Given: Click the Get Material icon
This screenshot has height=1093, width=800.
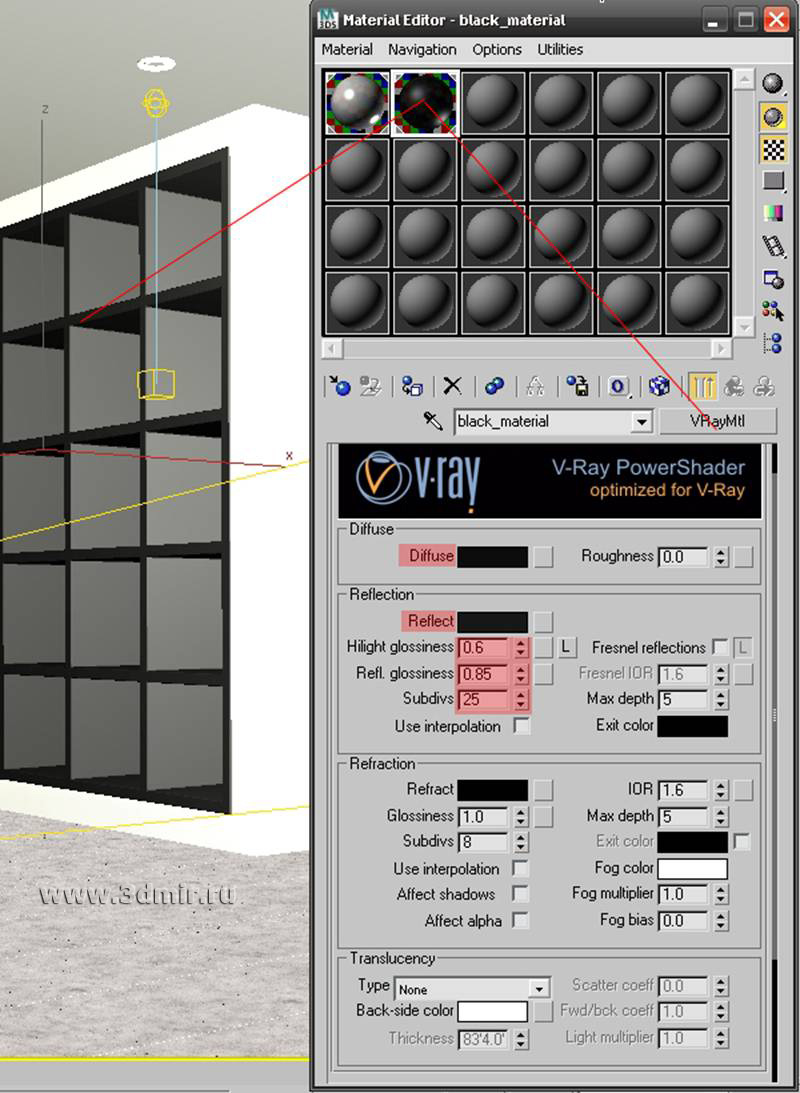Looking at the screenshot, I should (x=340, y=385).
